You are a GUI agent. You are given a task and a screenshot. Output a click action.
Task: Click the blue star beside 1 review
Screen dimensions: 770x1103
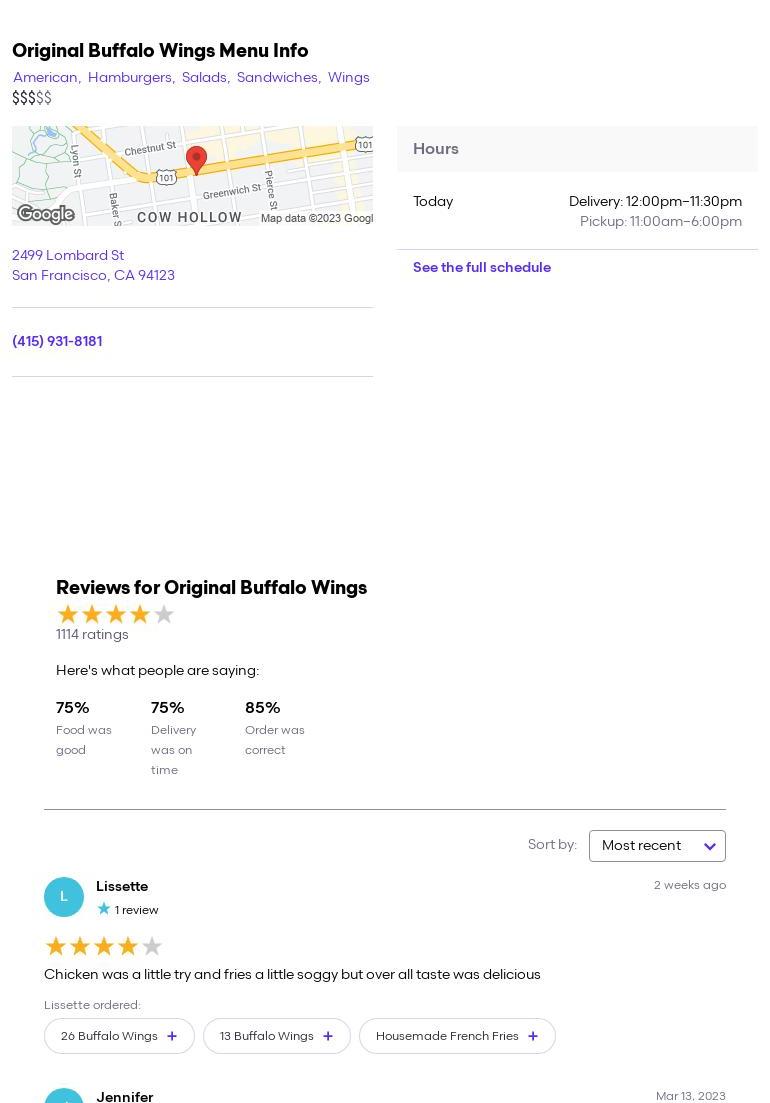click(104, 909)
